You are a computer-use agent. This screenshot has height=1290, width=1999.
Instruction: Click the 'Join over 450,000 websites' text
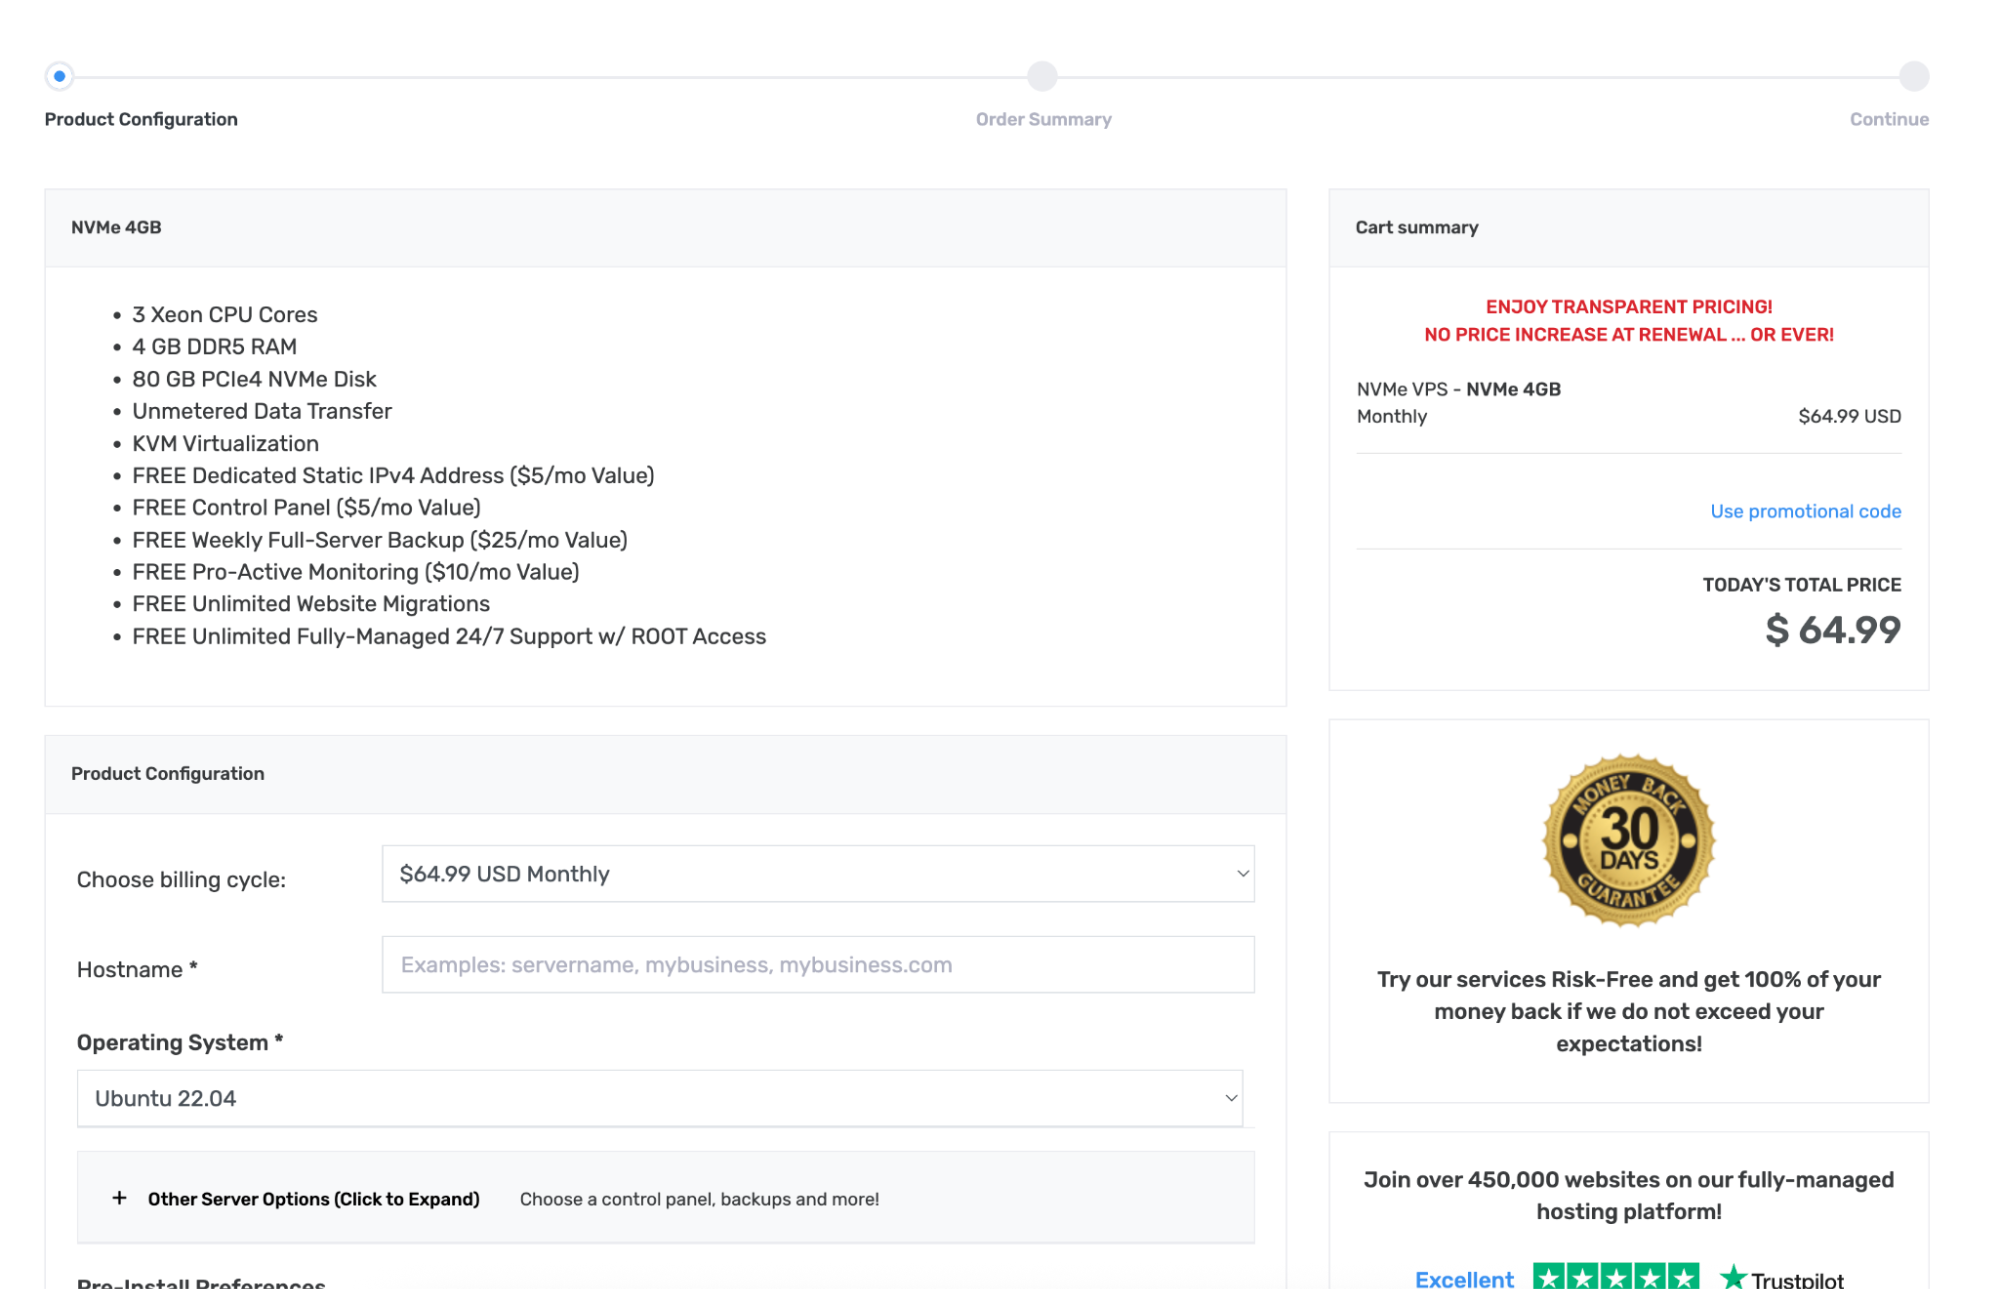[1629, 1195]
